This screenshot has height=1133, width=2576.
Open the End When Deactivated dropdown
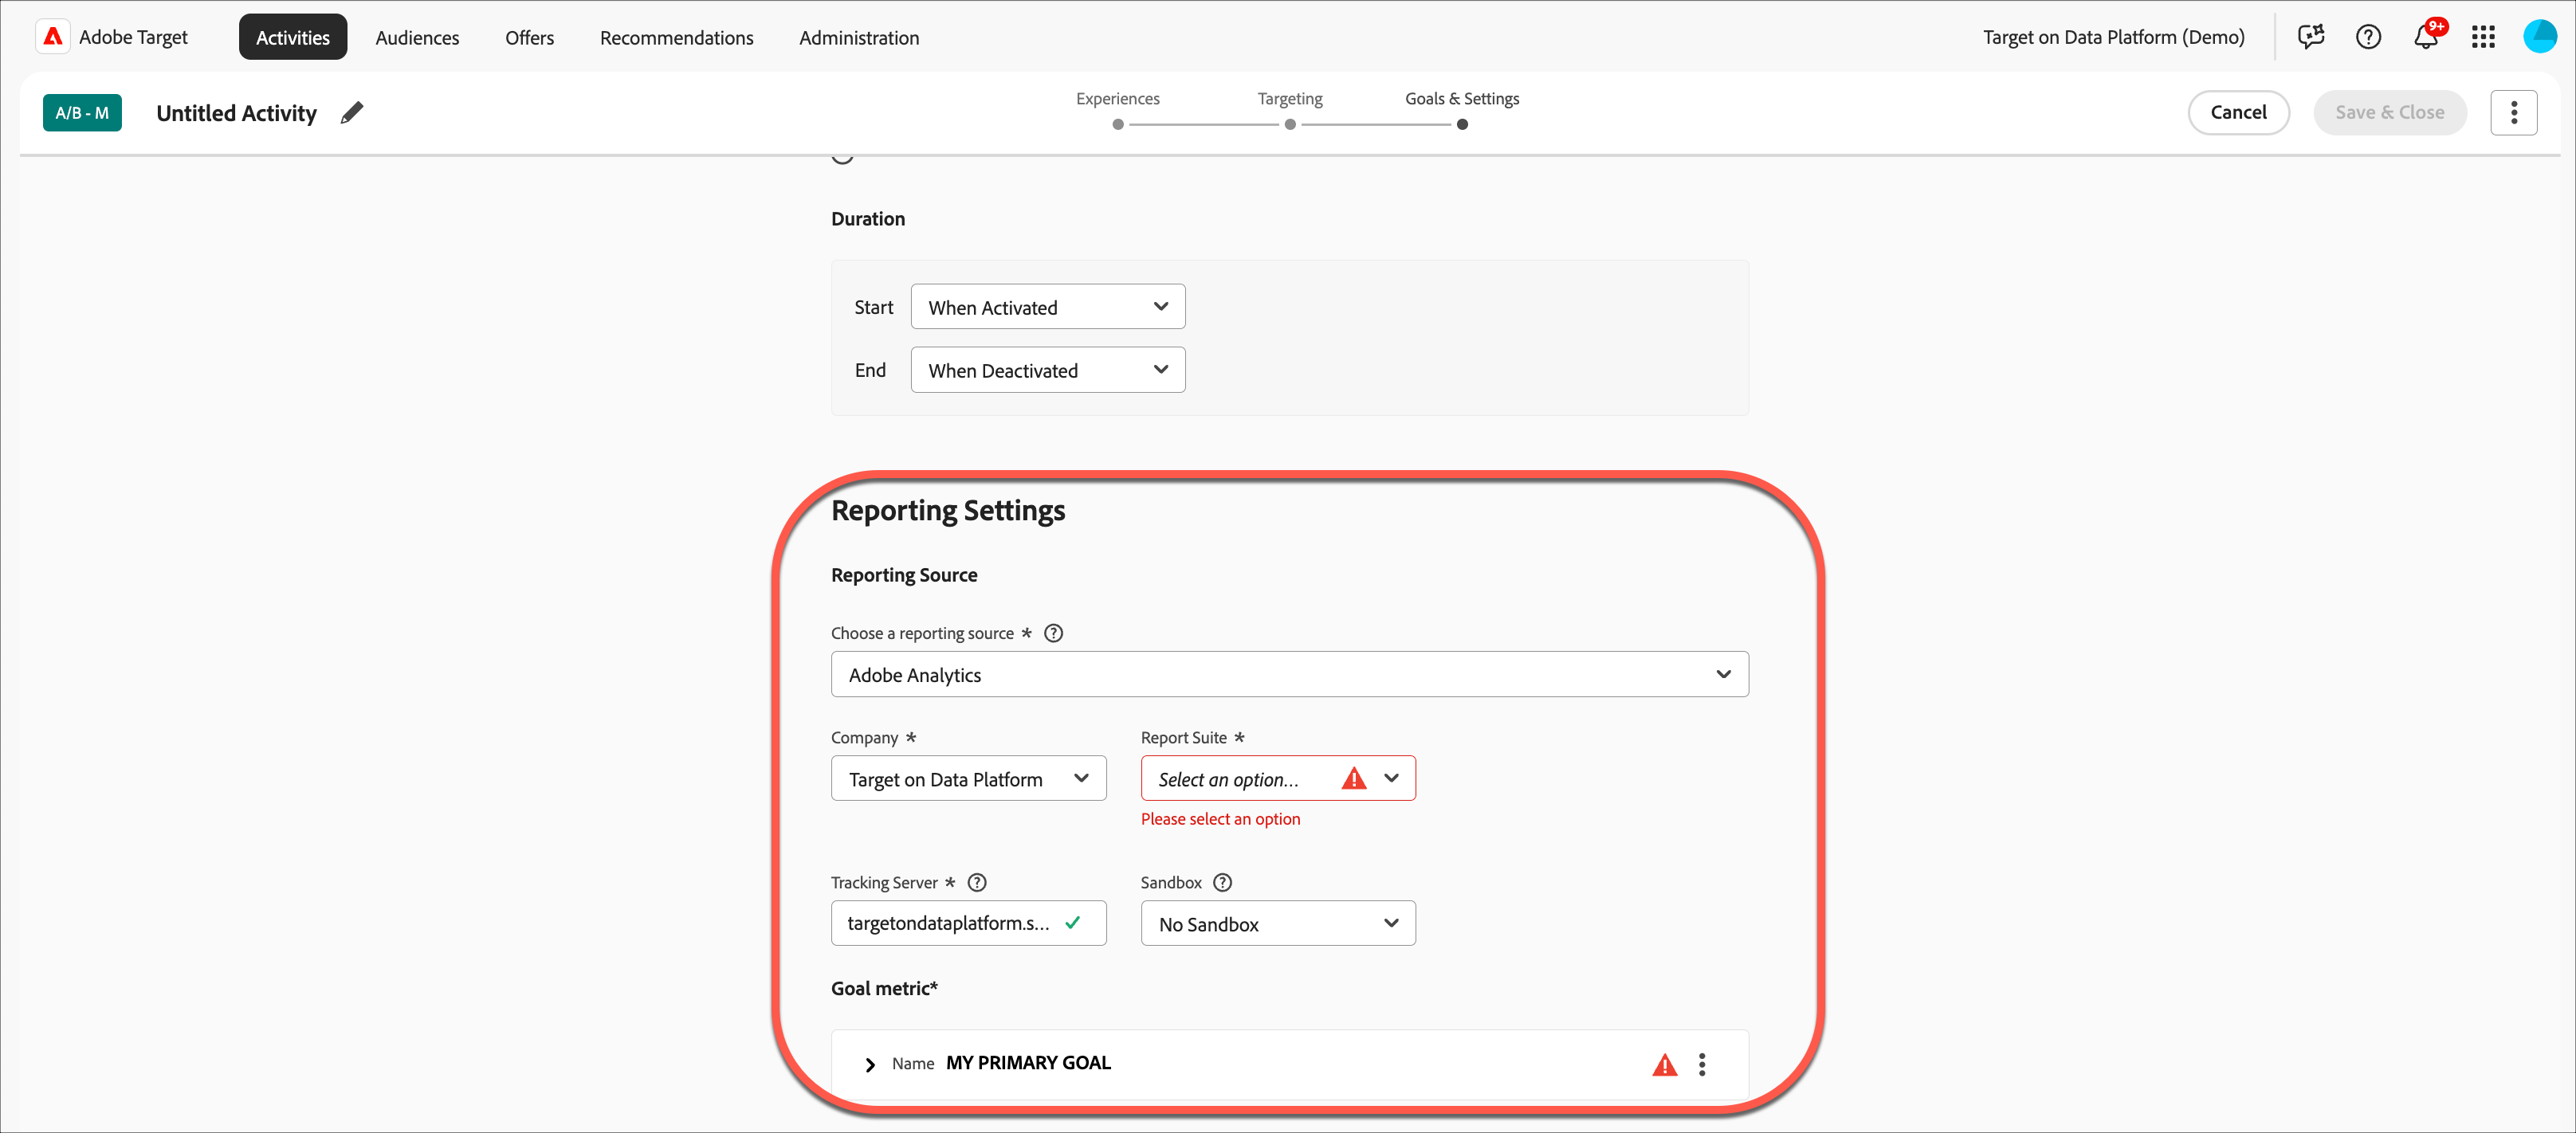click(1047, 370)
